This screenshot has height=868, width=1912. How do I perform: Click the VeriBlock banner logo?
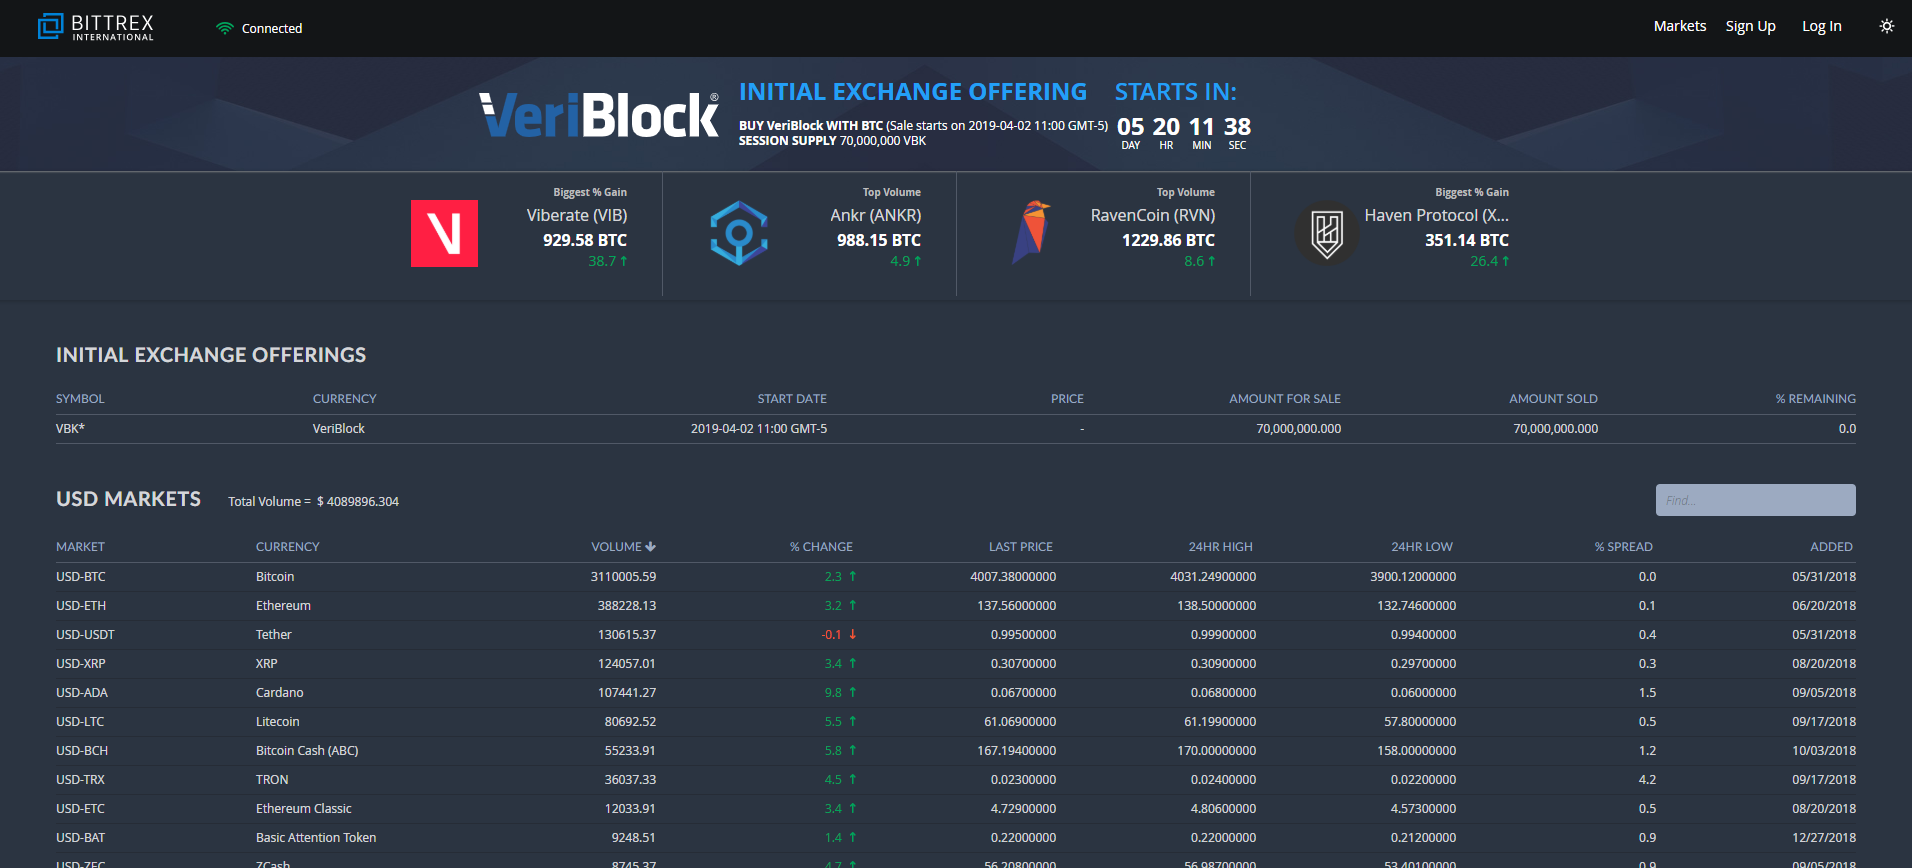[x=598, y=115]
